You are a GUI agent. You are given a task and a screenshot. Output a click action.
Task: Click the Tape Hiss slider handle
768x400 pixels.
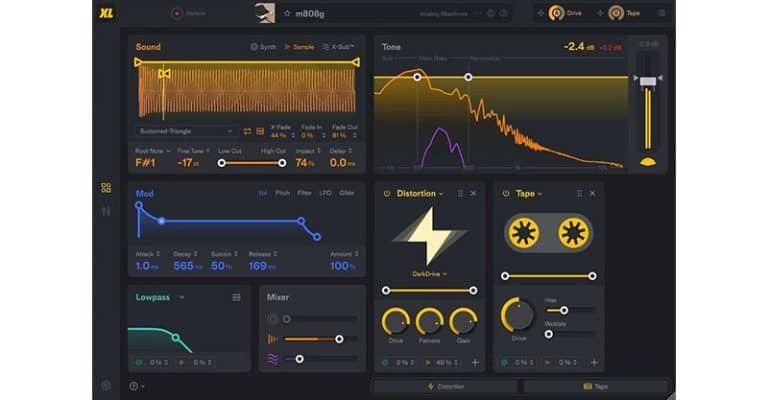pyautogui.click(x=564, y=310)
